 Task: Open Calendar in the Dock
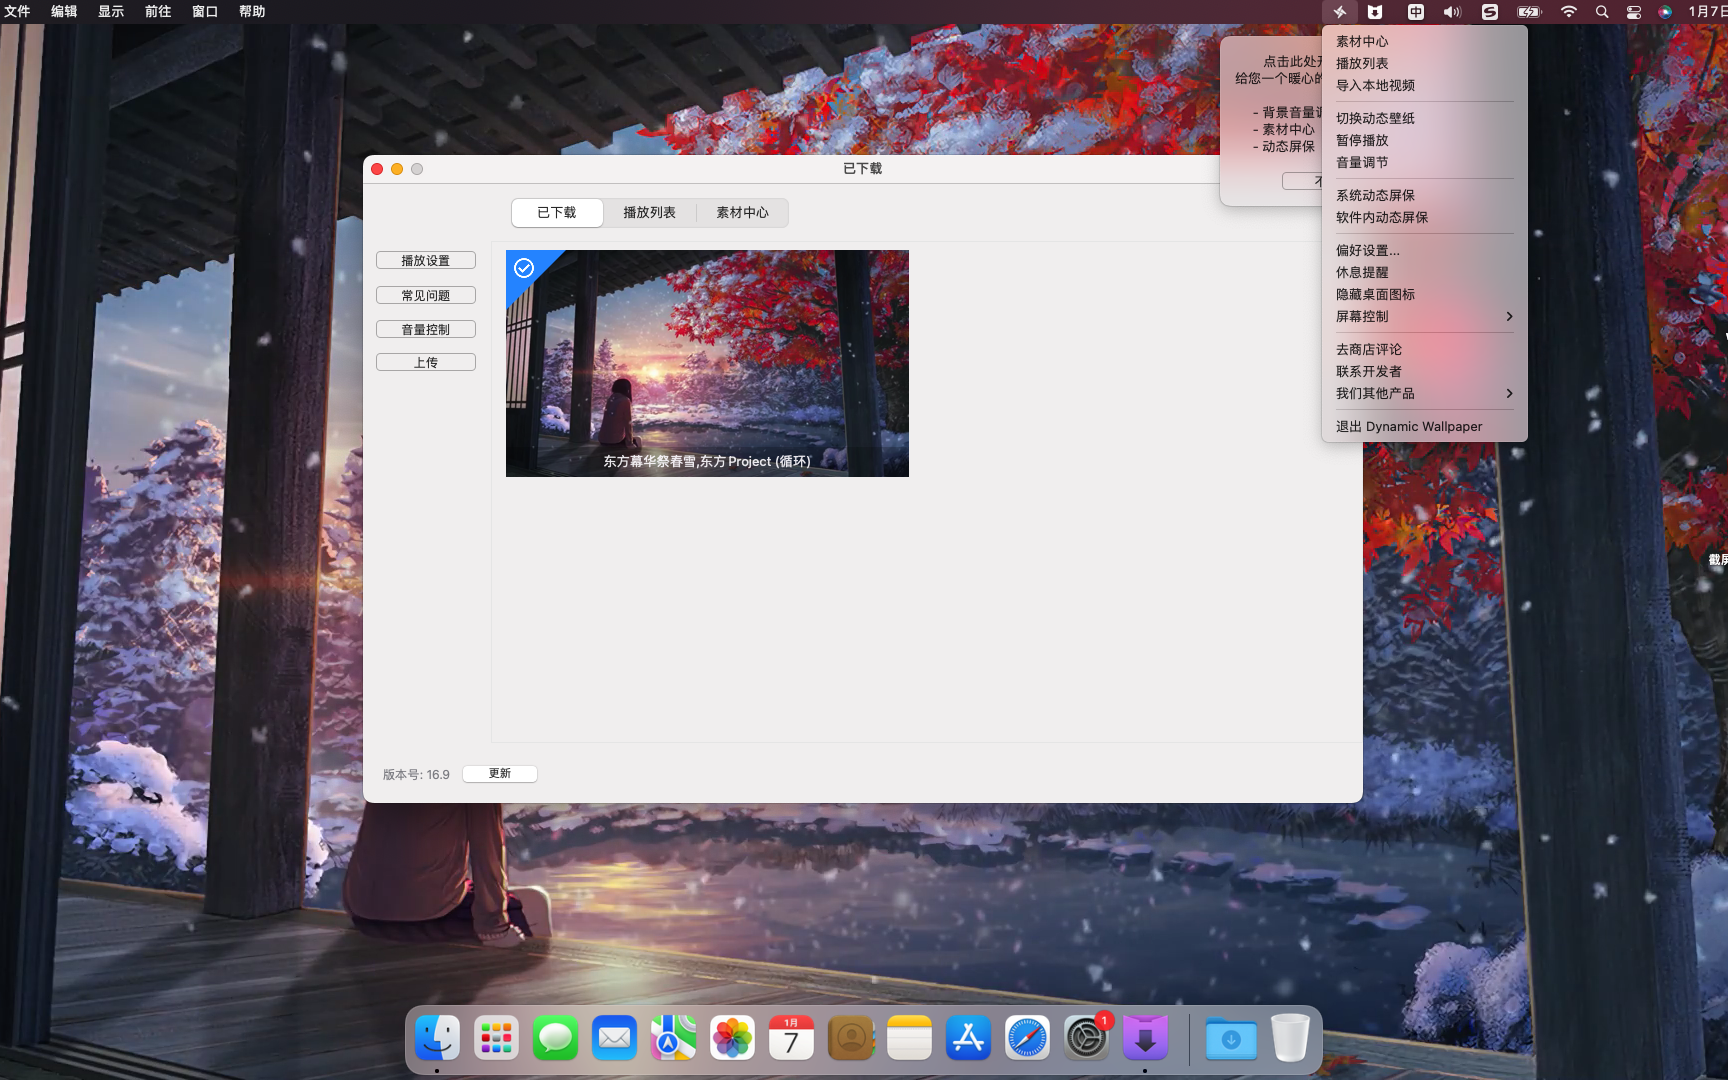(792, 1038)
